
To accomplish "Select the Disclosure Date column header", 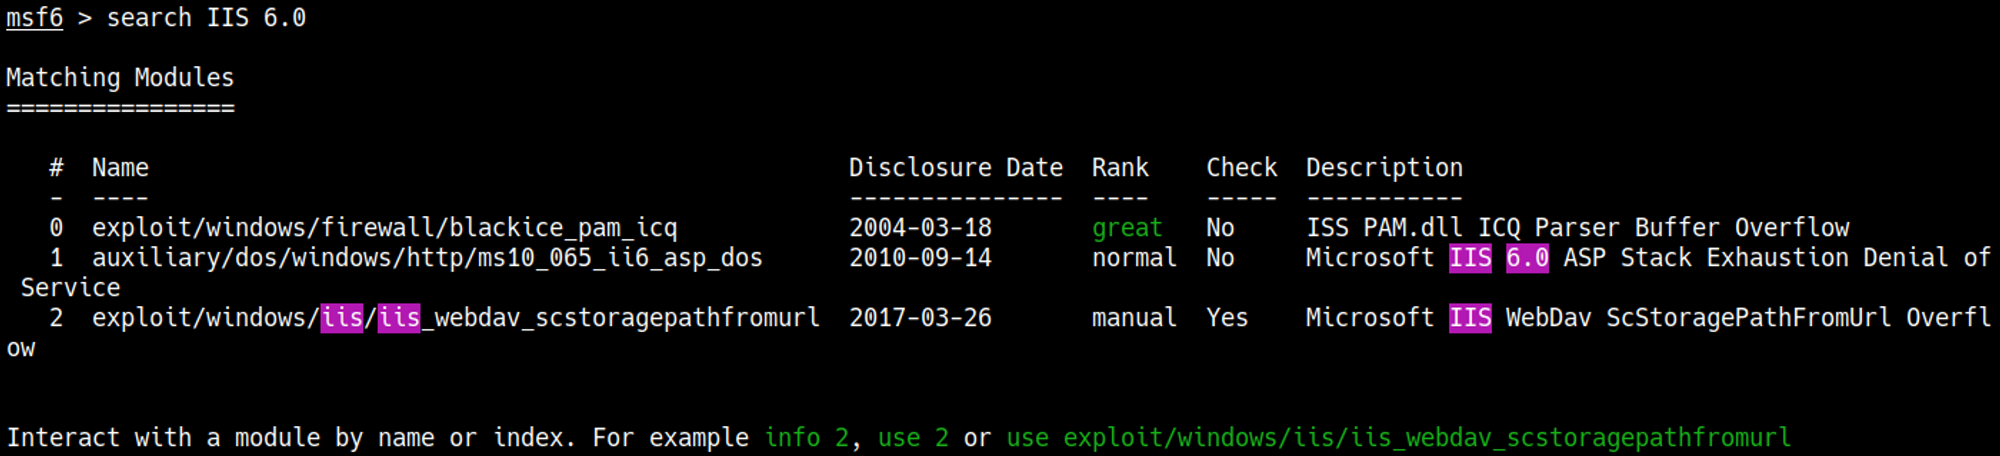I will [955, 168].
